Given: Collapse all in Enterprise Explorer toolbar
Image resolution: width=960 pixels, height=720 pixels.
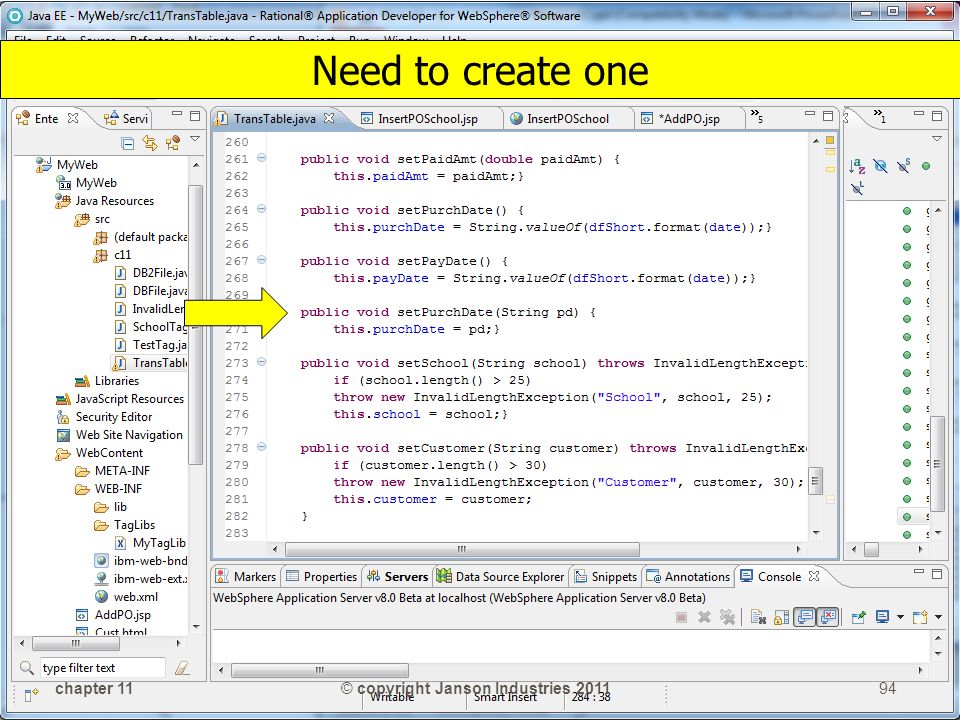Looking at the screenshot, I should pos(127,144).
